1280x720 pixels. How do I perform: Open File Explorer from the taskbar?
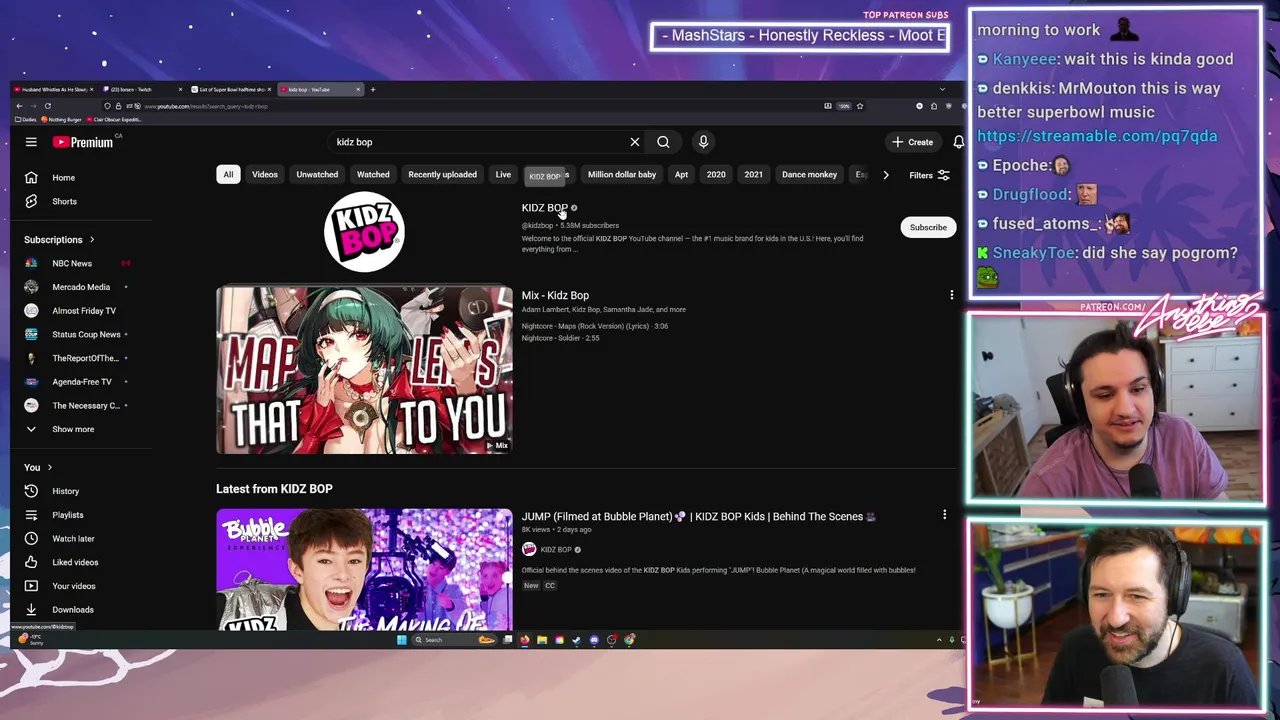542,640
